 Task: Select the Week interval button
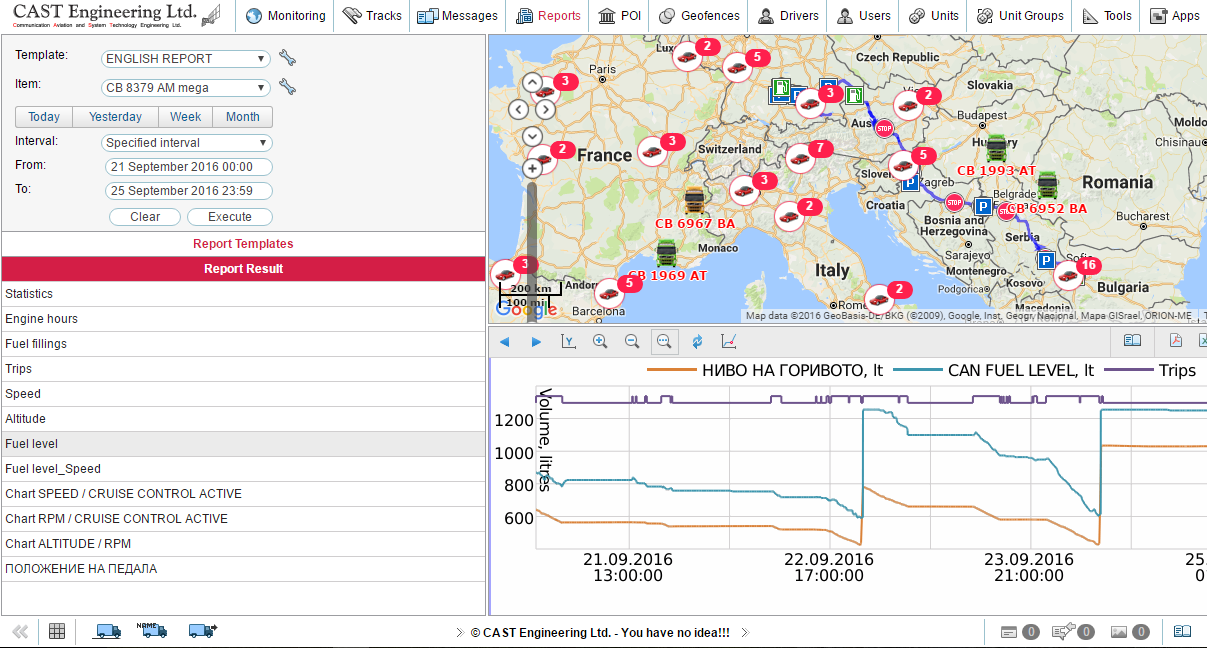186,117
